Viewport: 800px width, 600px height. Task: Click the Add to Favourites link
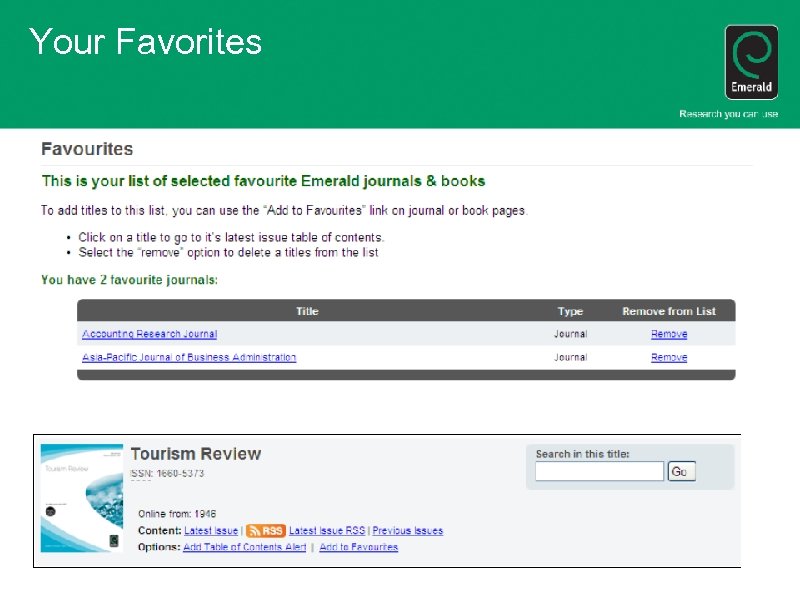coord(359,546)
